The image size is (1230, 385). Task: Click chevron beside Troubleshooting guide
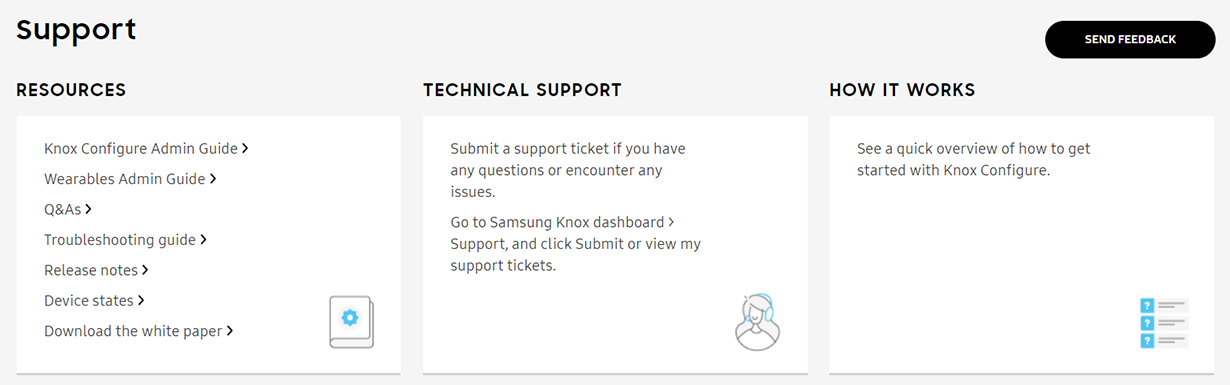pos(204,240)
